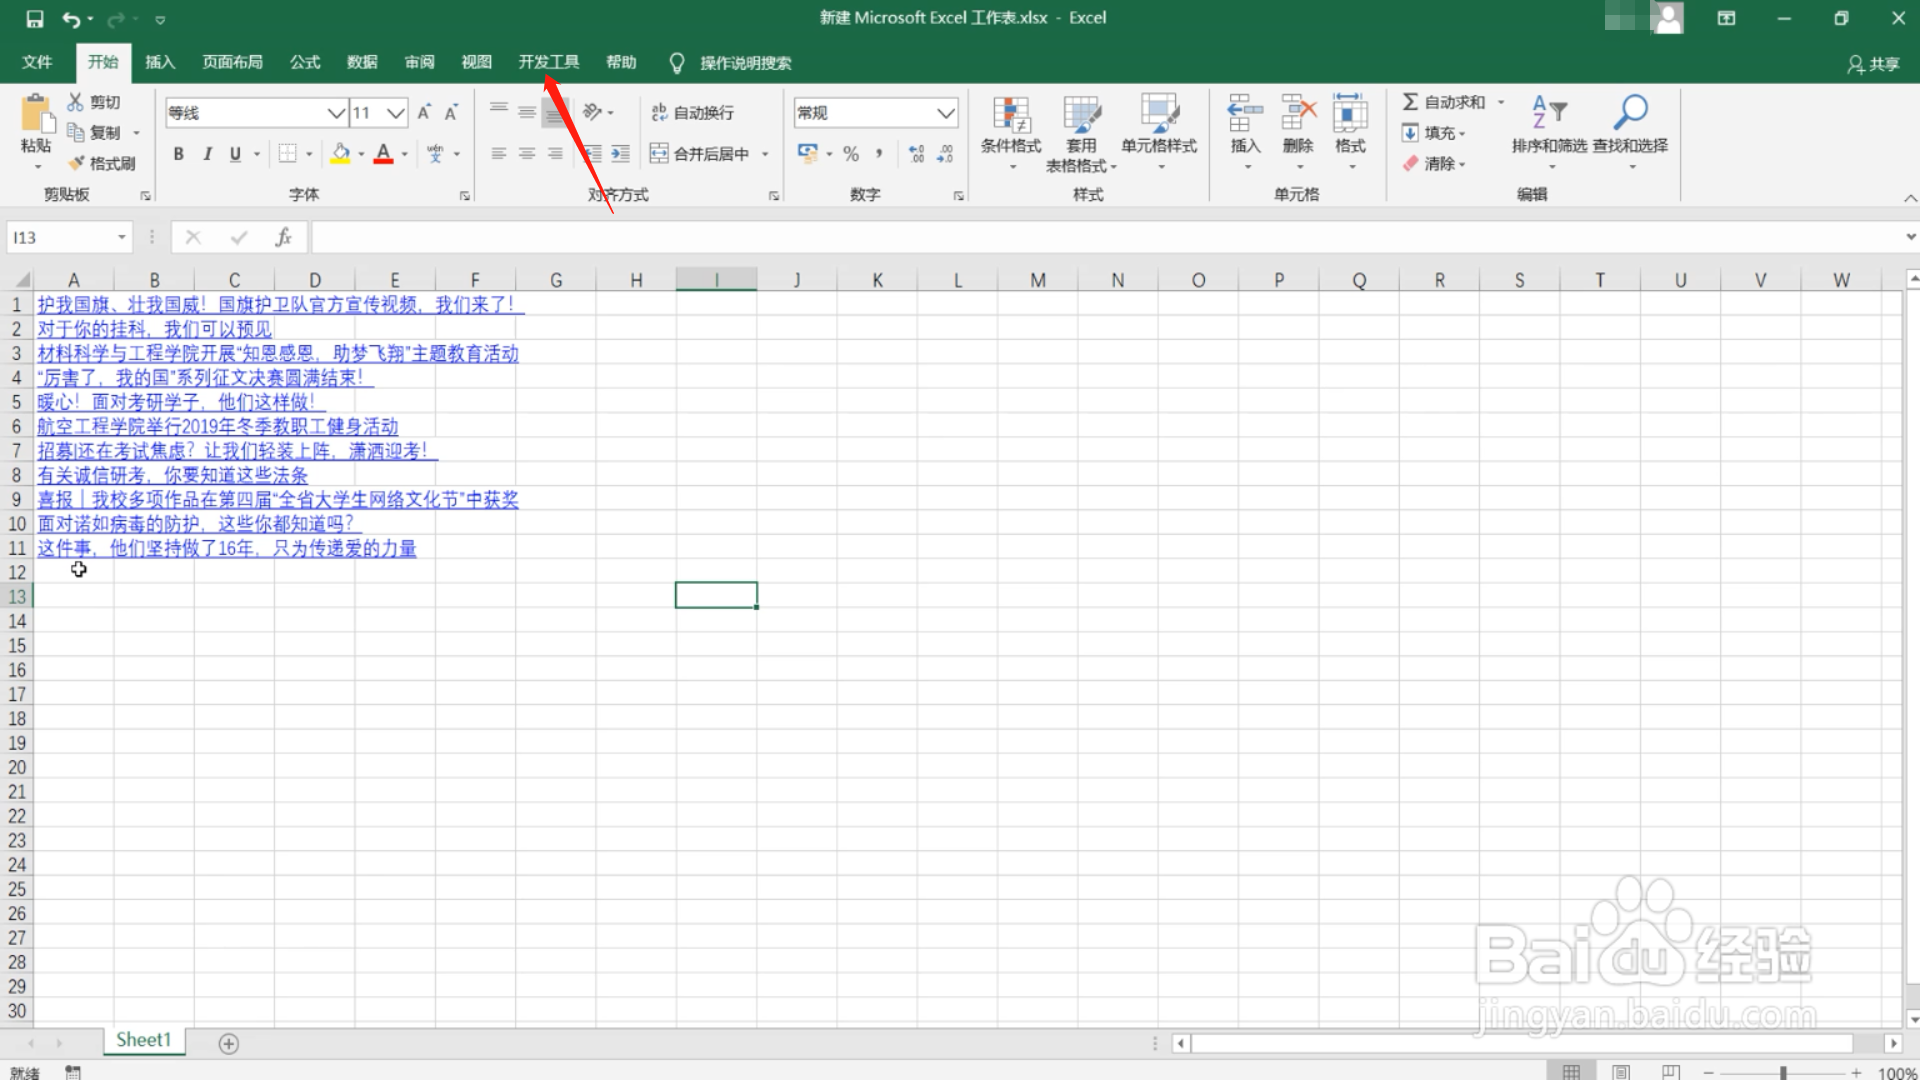
Task: Add new sheet with plus icon
Action: pyautogui.click(x=228, y=1043)
